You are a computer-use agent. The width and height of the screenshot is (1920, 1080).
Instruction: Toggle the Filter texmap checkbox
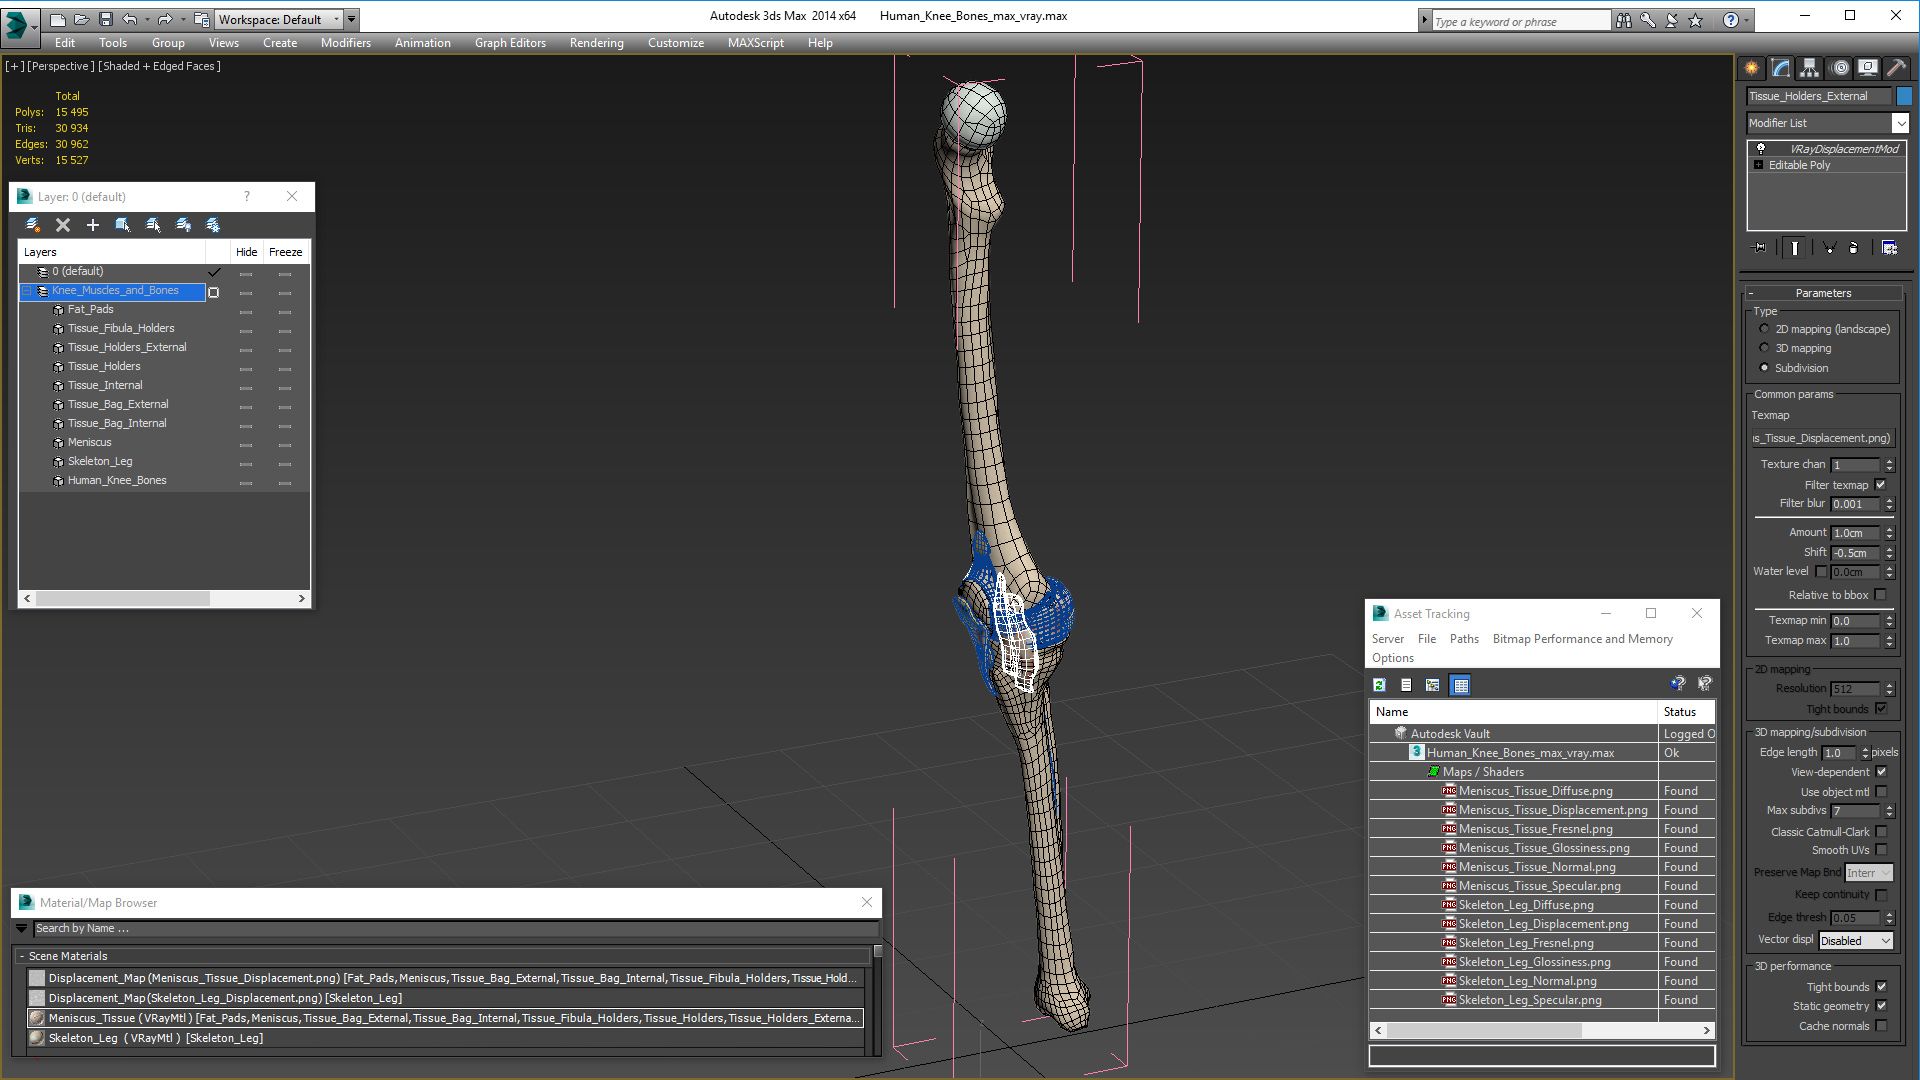(x=1881, y=485)
